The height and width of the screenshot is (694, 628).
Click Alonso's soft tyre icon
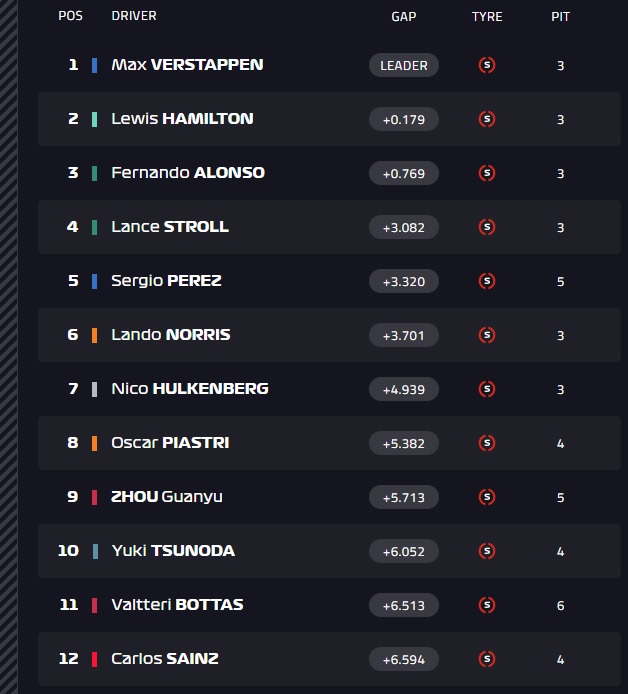pos(487,173)
